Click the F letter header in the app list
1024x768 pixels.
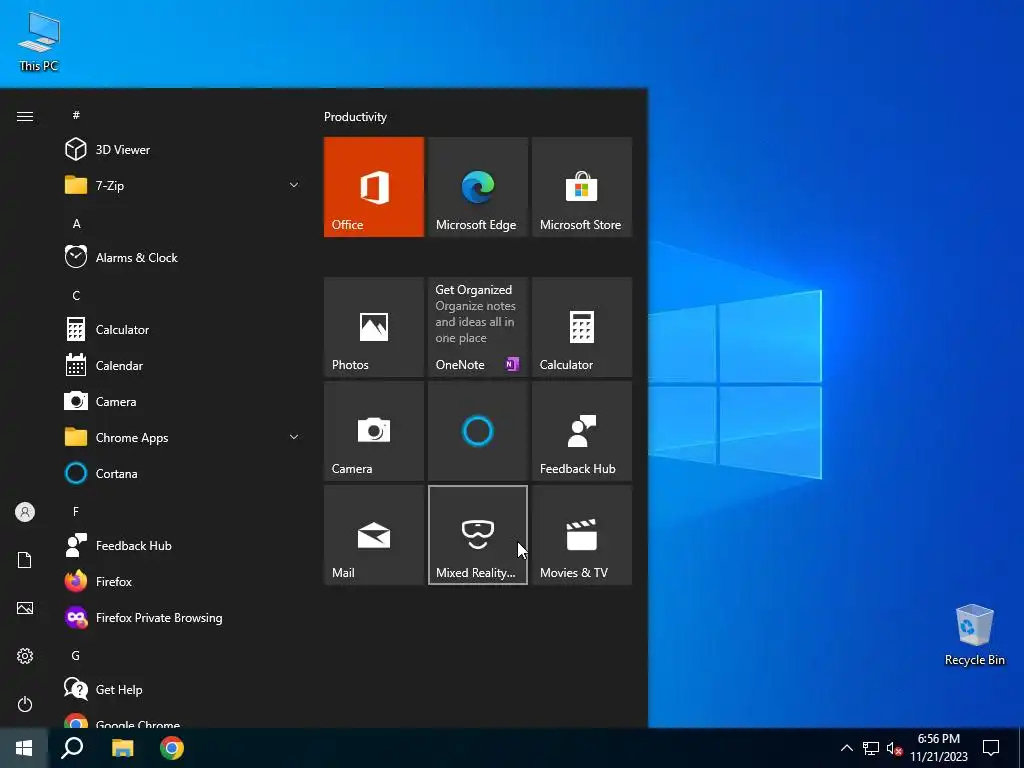point(76,511)
